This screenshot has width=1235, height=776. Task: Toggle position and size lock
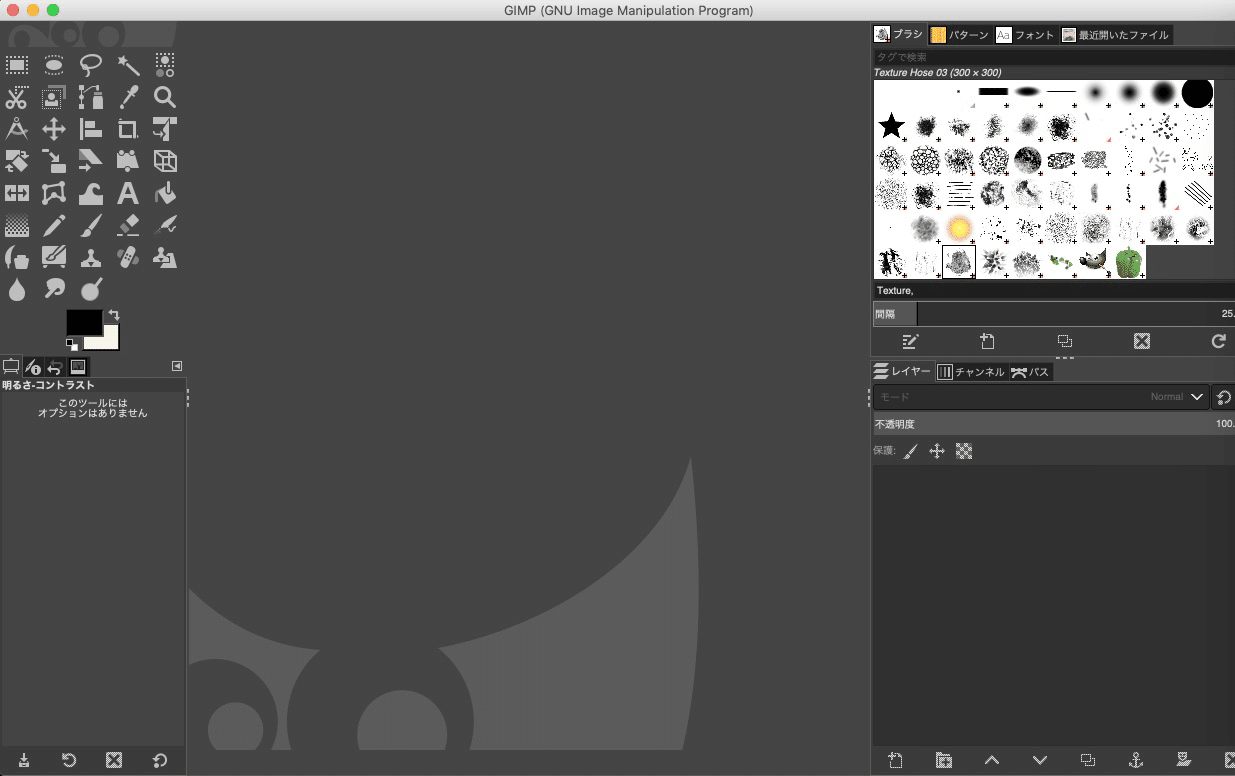click(937, 451)
